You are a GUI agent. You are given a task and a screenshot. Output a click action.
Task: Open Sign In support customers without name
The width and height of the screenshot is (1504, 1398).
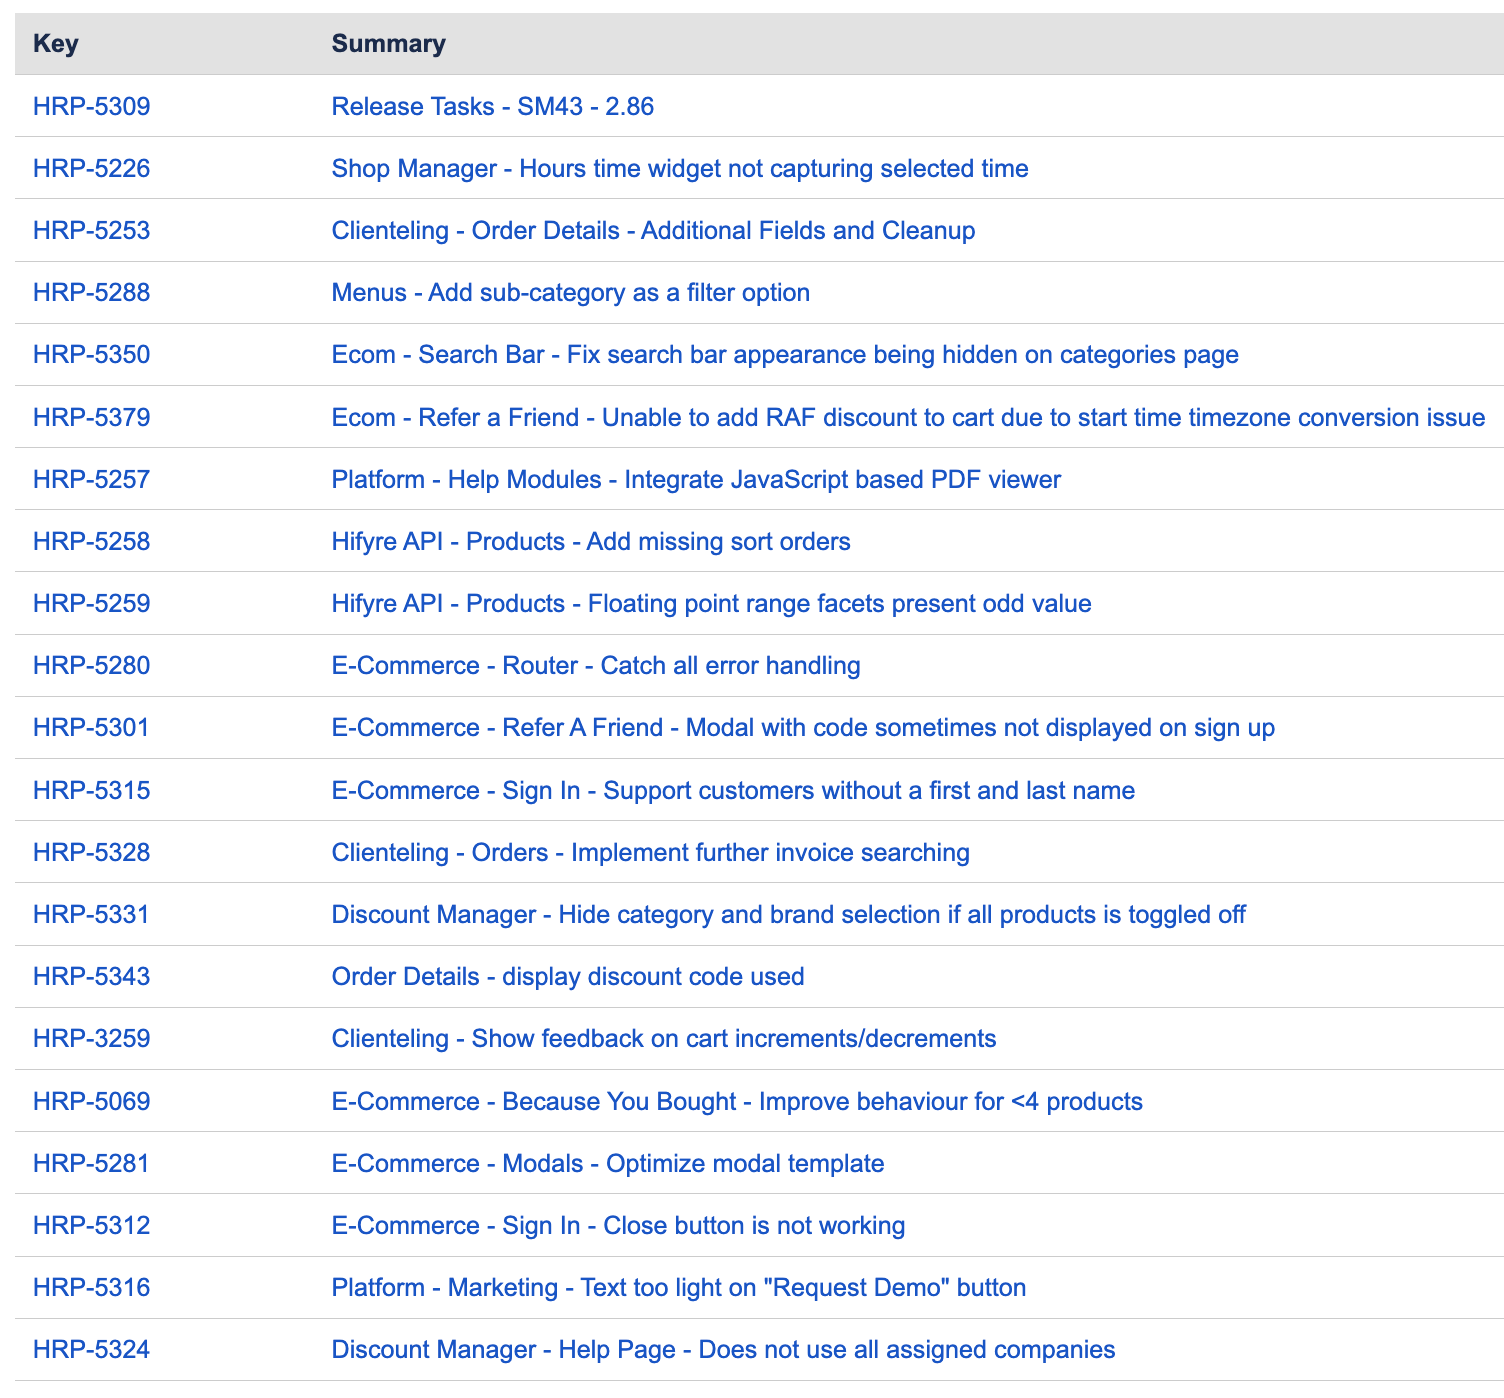[732, 790]
